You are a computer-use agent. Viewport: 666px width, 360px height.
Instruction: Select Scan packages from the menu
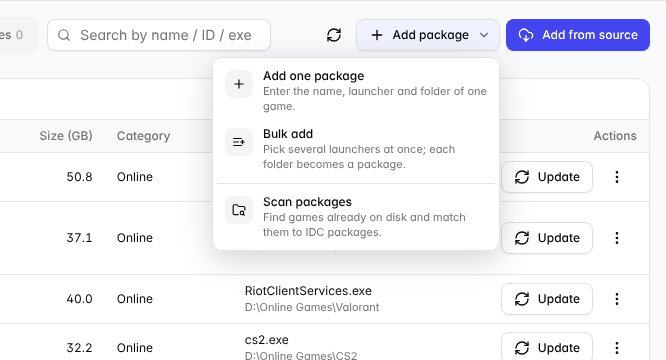point(356,217)
